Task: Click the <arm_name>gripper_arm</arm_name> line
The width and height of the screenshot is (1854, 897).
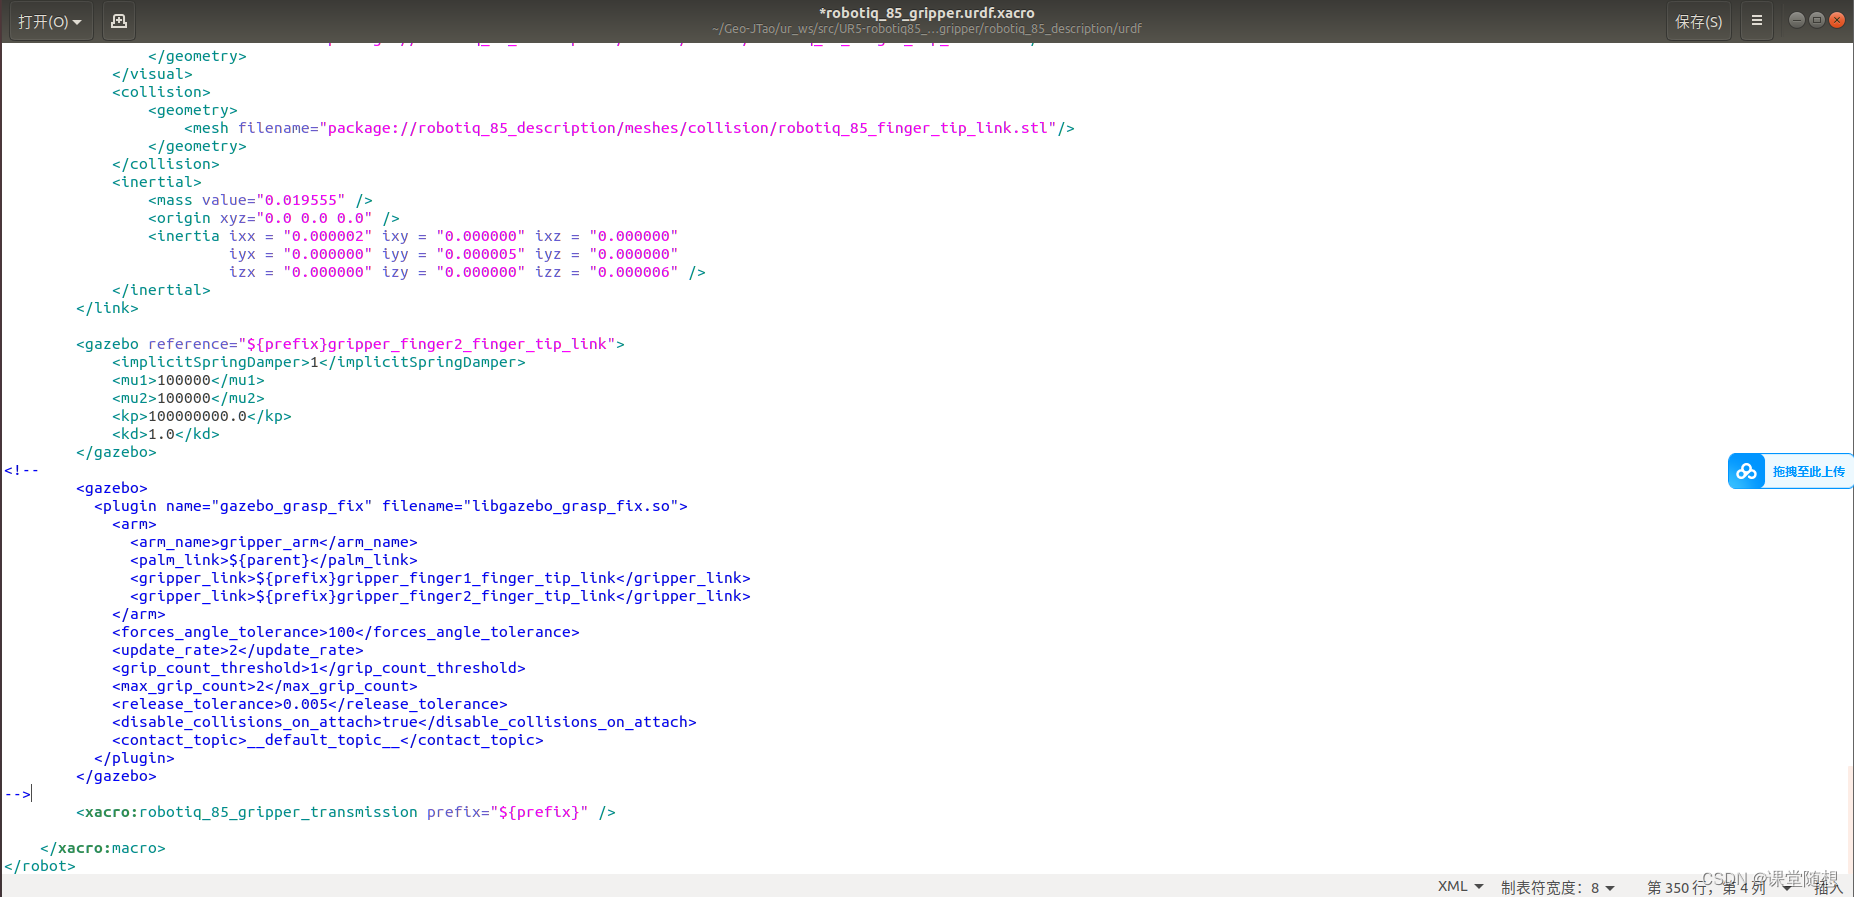Action: (x=274, y=542)
